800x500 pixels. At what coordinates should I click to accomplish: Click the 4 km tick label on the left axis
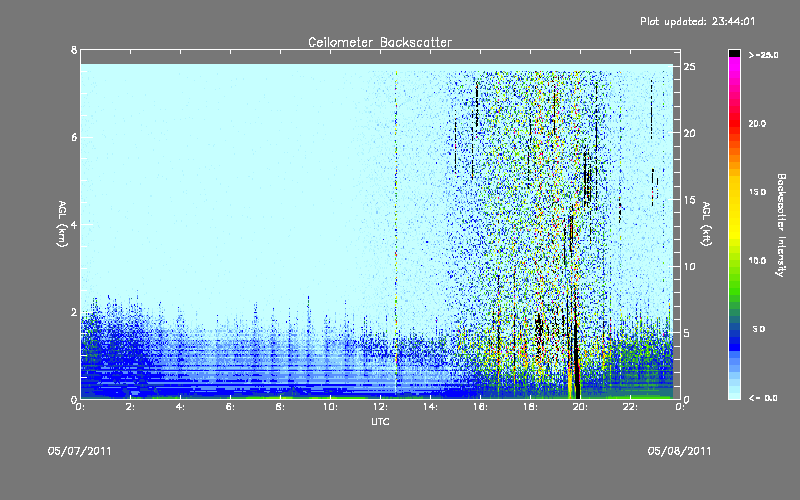click(x=74, y=224)
